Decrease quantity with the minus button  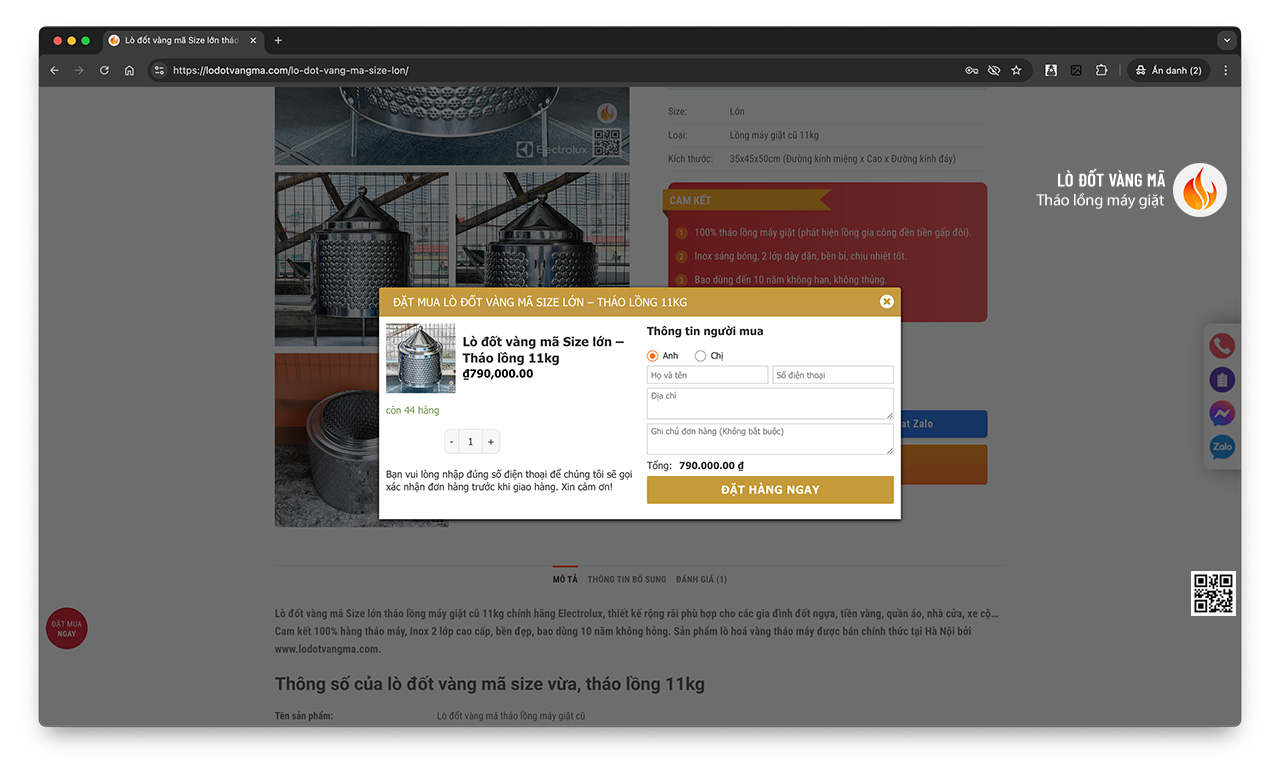452,442
